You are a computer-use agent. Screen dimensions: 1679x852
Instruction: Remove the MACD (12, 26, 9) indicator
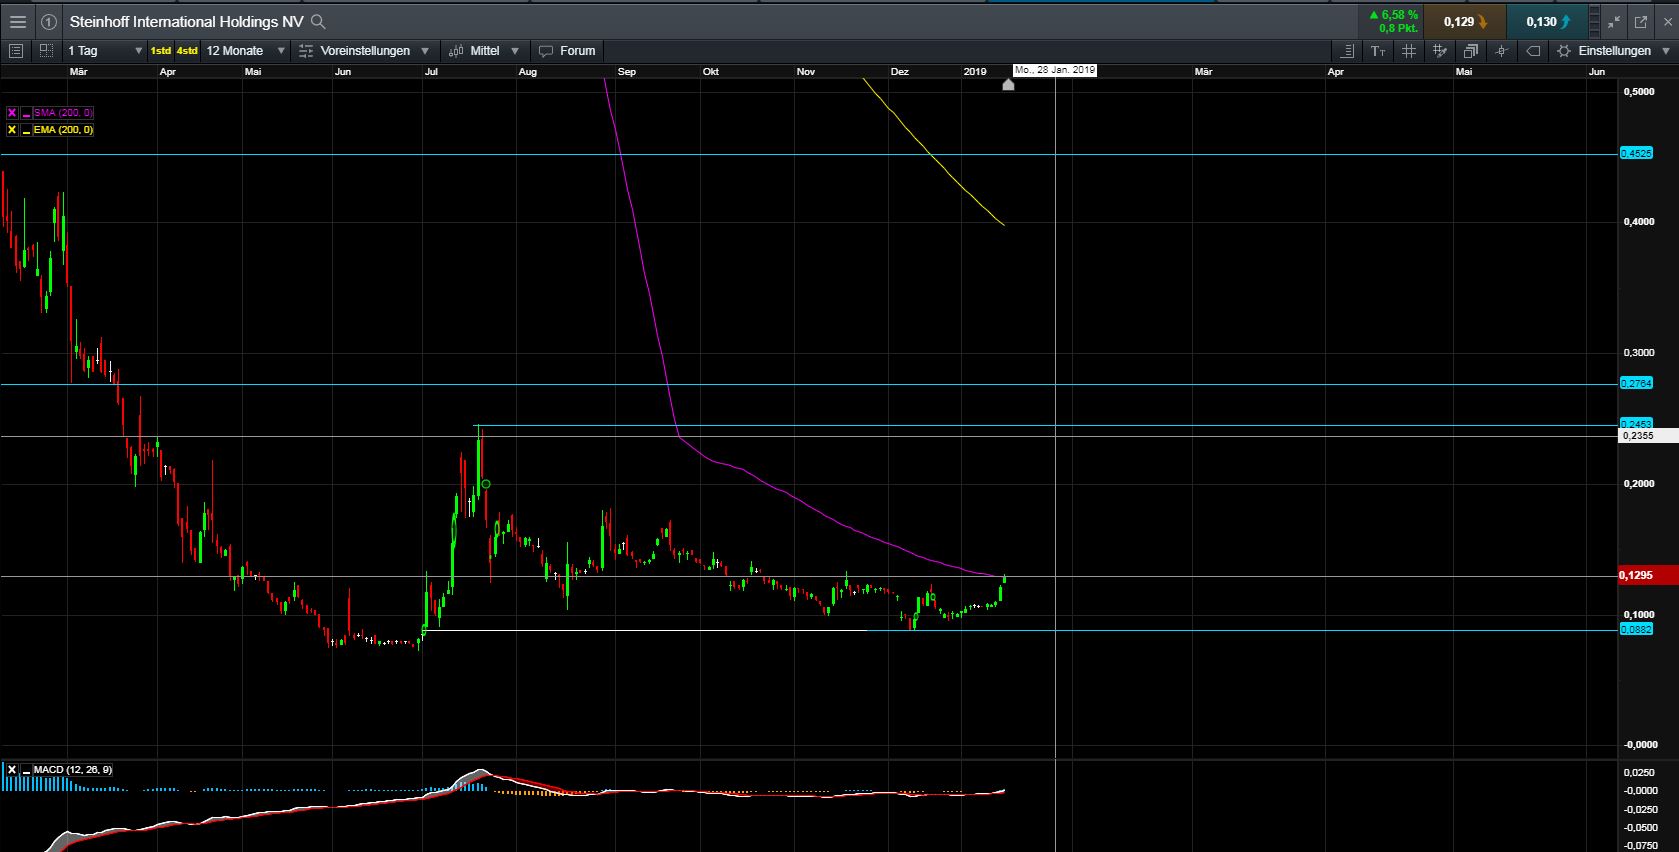[x=12, y=769]
